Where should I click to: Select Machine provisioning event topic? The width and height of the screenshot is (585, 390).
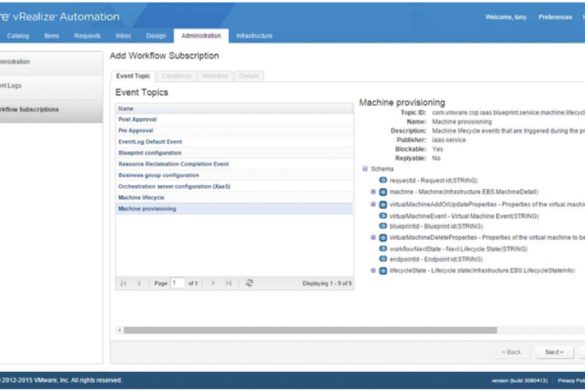[234, 209]
